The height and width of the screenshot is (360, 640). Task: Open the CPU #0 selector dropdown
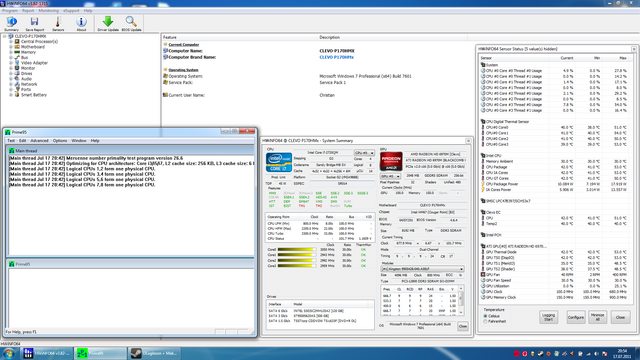(x=364, y=153)
